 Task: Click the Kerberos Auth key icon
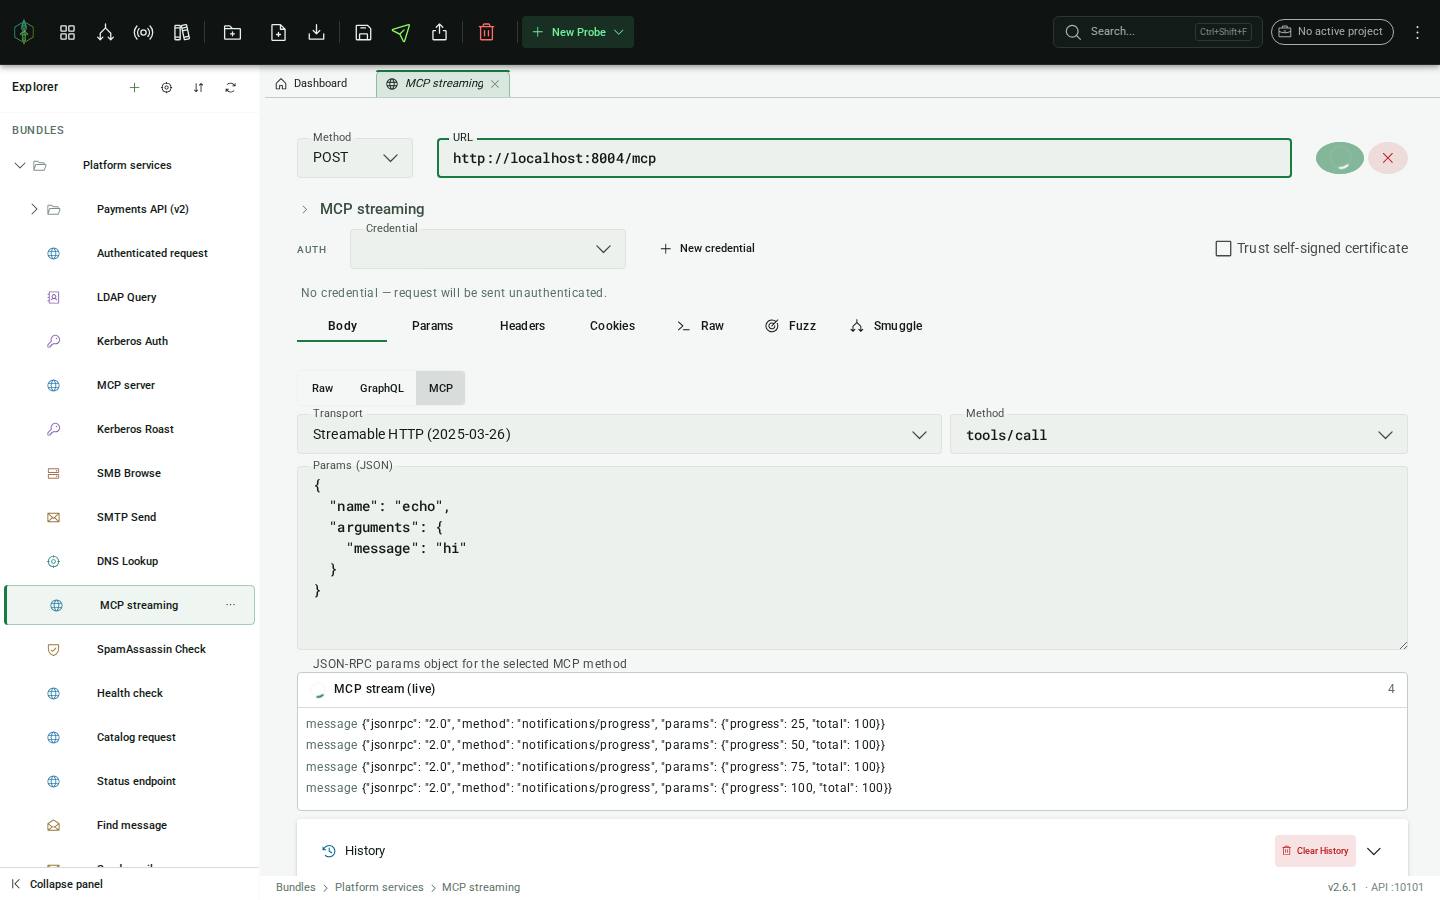point(54,341)
